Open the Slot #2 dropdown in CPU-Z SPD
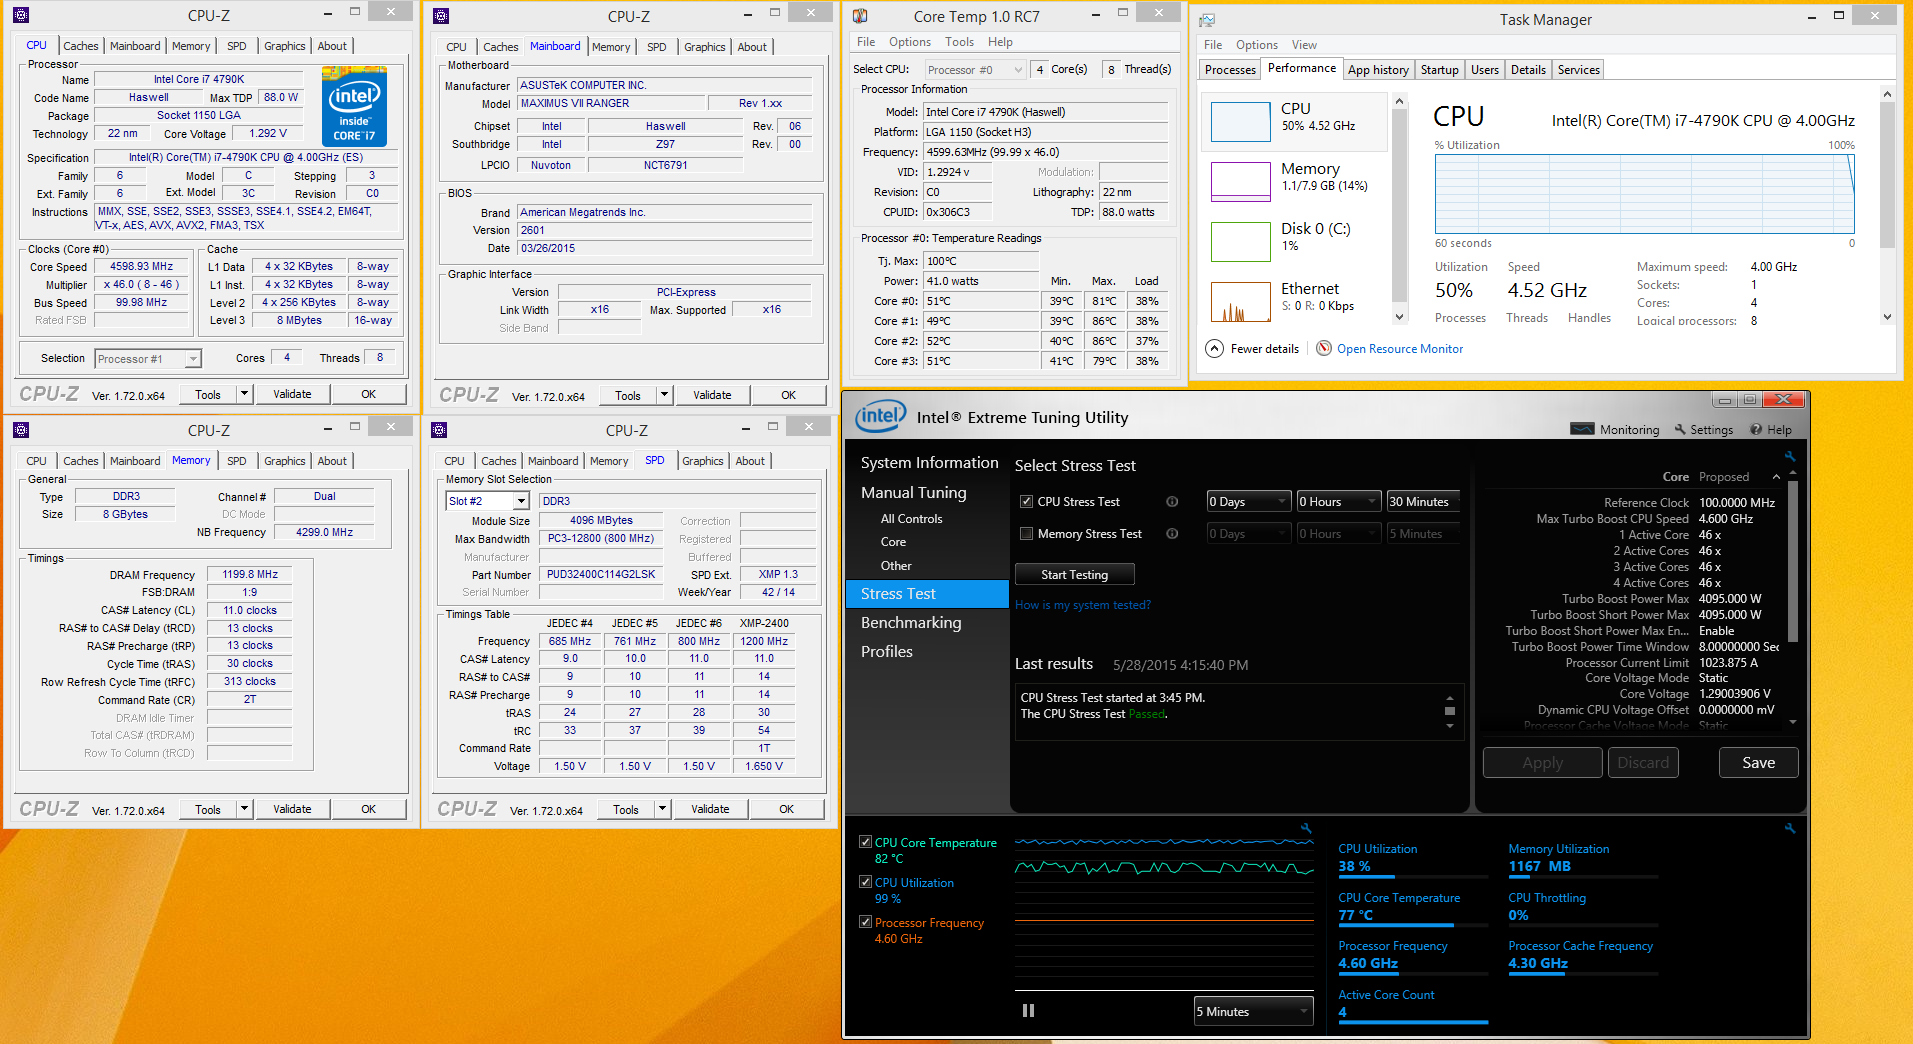This screenshot has width=1913, height=1044. [x=487, y=501]
